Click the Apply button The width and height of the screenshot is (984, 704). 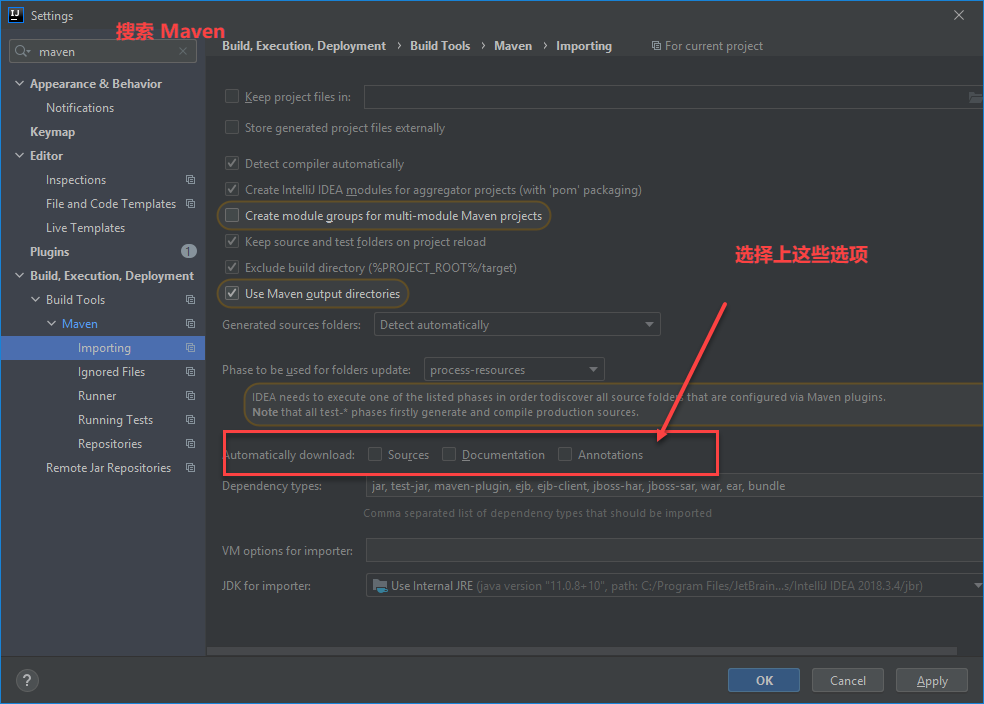[x=932, y=680]
